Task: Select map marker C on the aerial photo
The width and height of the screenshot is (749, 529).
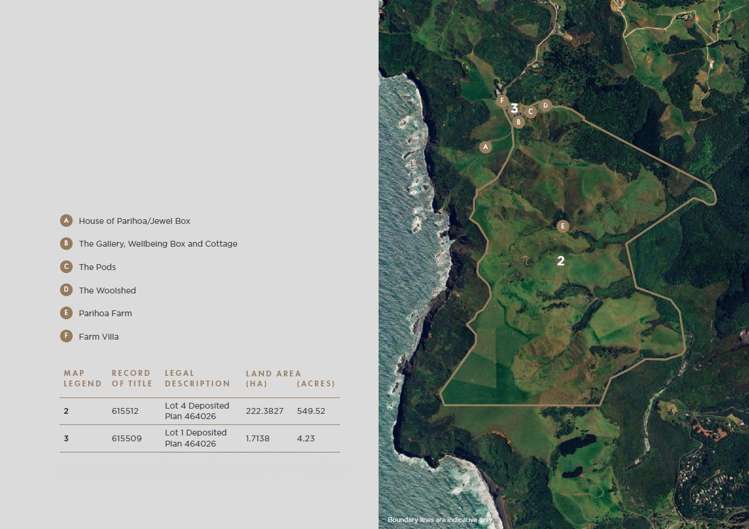Action: (530, 112)
